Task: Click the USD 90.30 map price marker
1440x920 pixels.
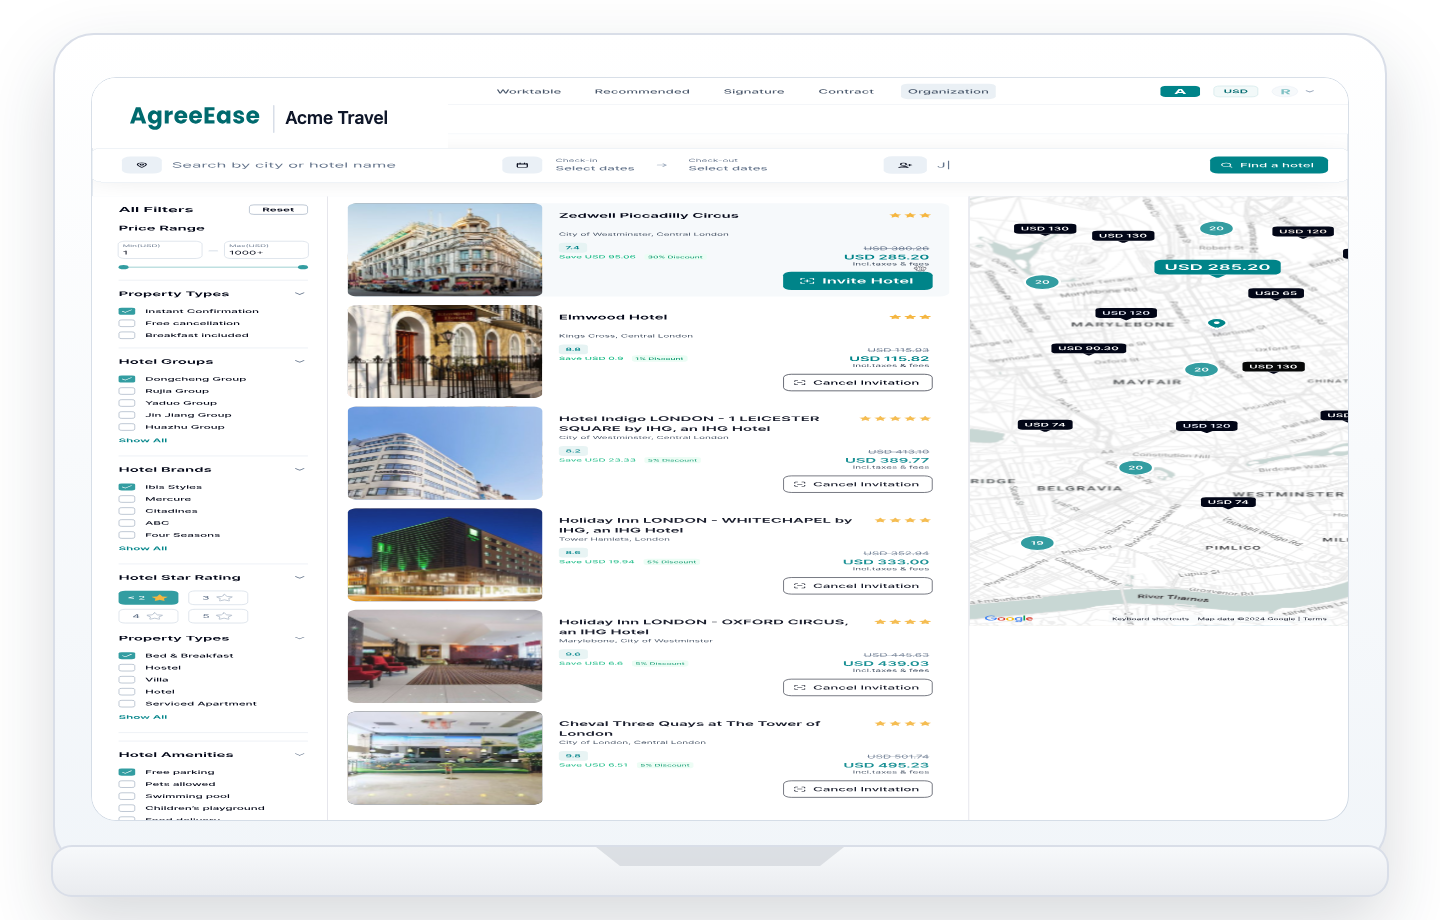Action: (x=1089, y=348)
